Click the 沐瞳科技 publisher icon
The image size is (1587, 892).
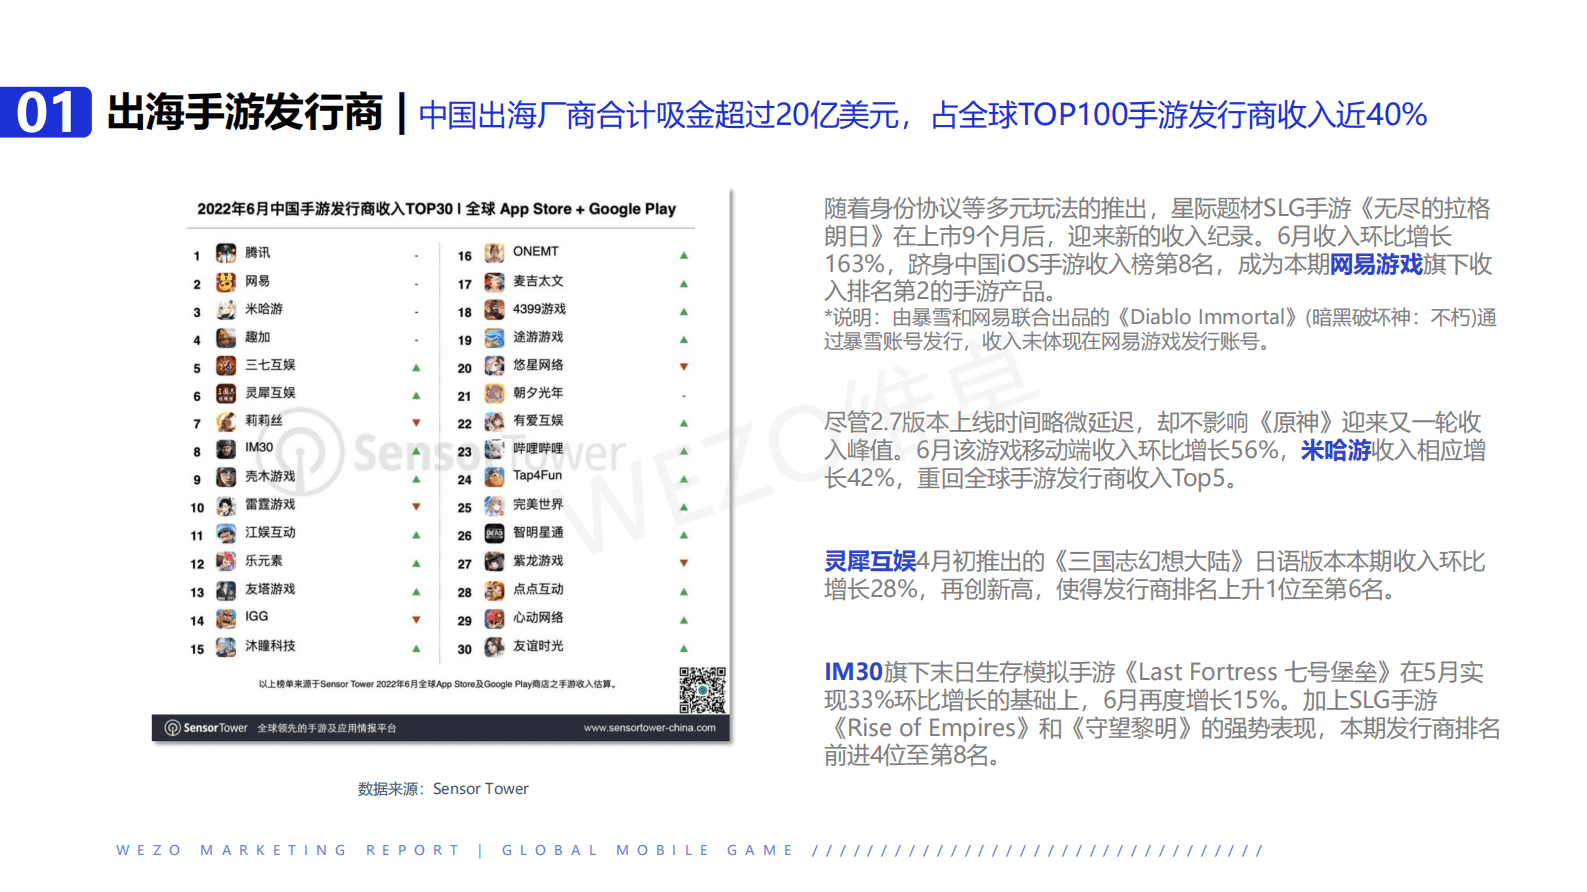click(x=227, y=647)
